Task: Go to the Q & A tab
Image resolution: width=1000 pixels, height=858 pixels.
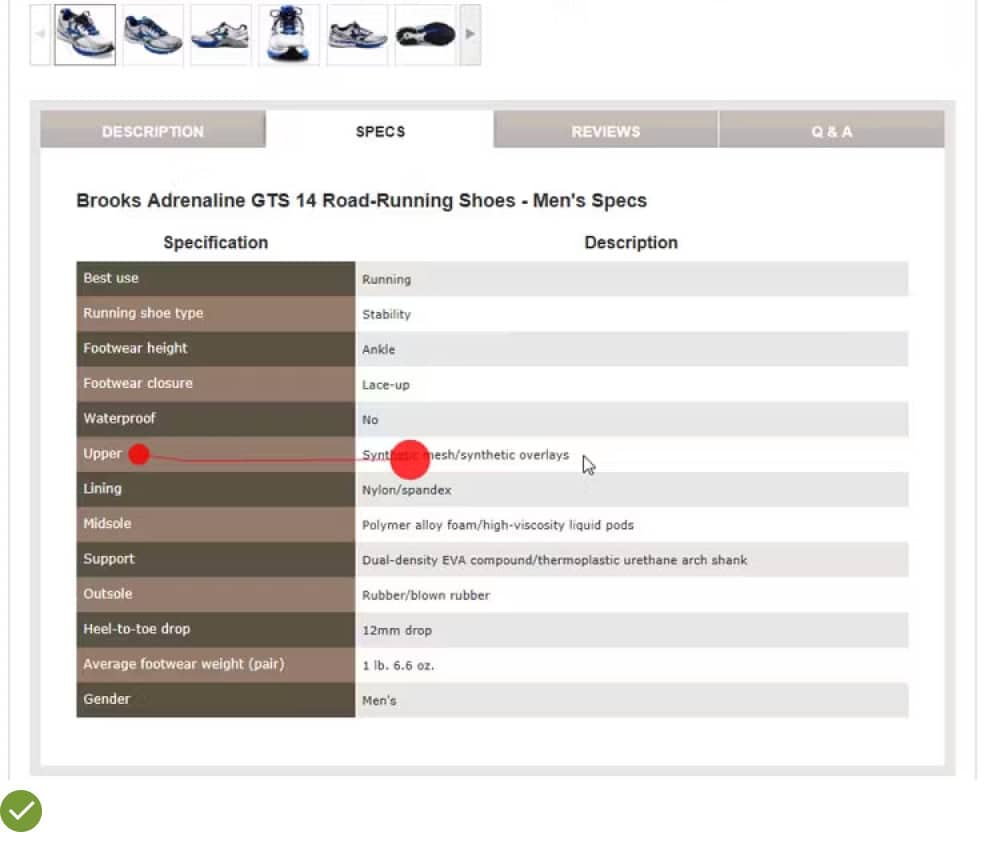Action: 831,131
